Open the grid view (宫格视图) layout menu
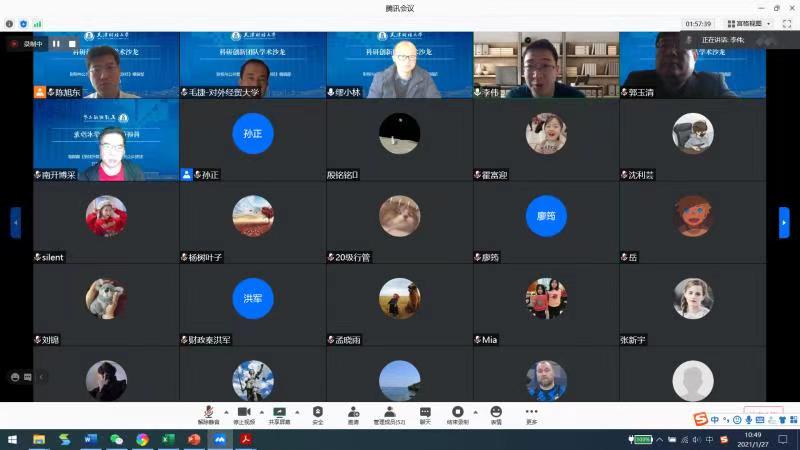The image size is (800, 450). point(749,23)
